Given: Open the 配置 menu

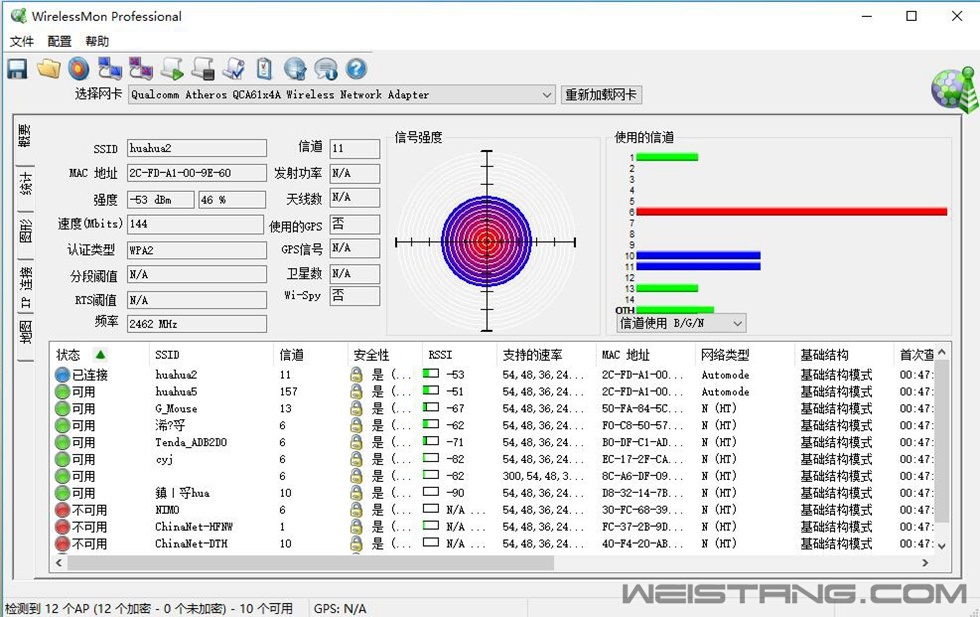Looking at the screenshot, I should point(59,42).
